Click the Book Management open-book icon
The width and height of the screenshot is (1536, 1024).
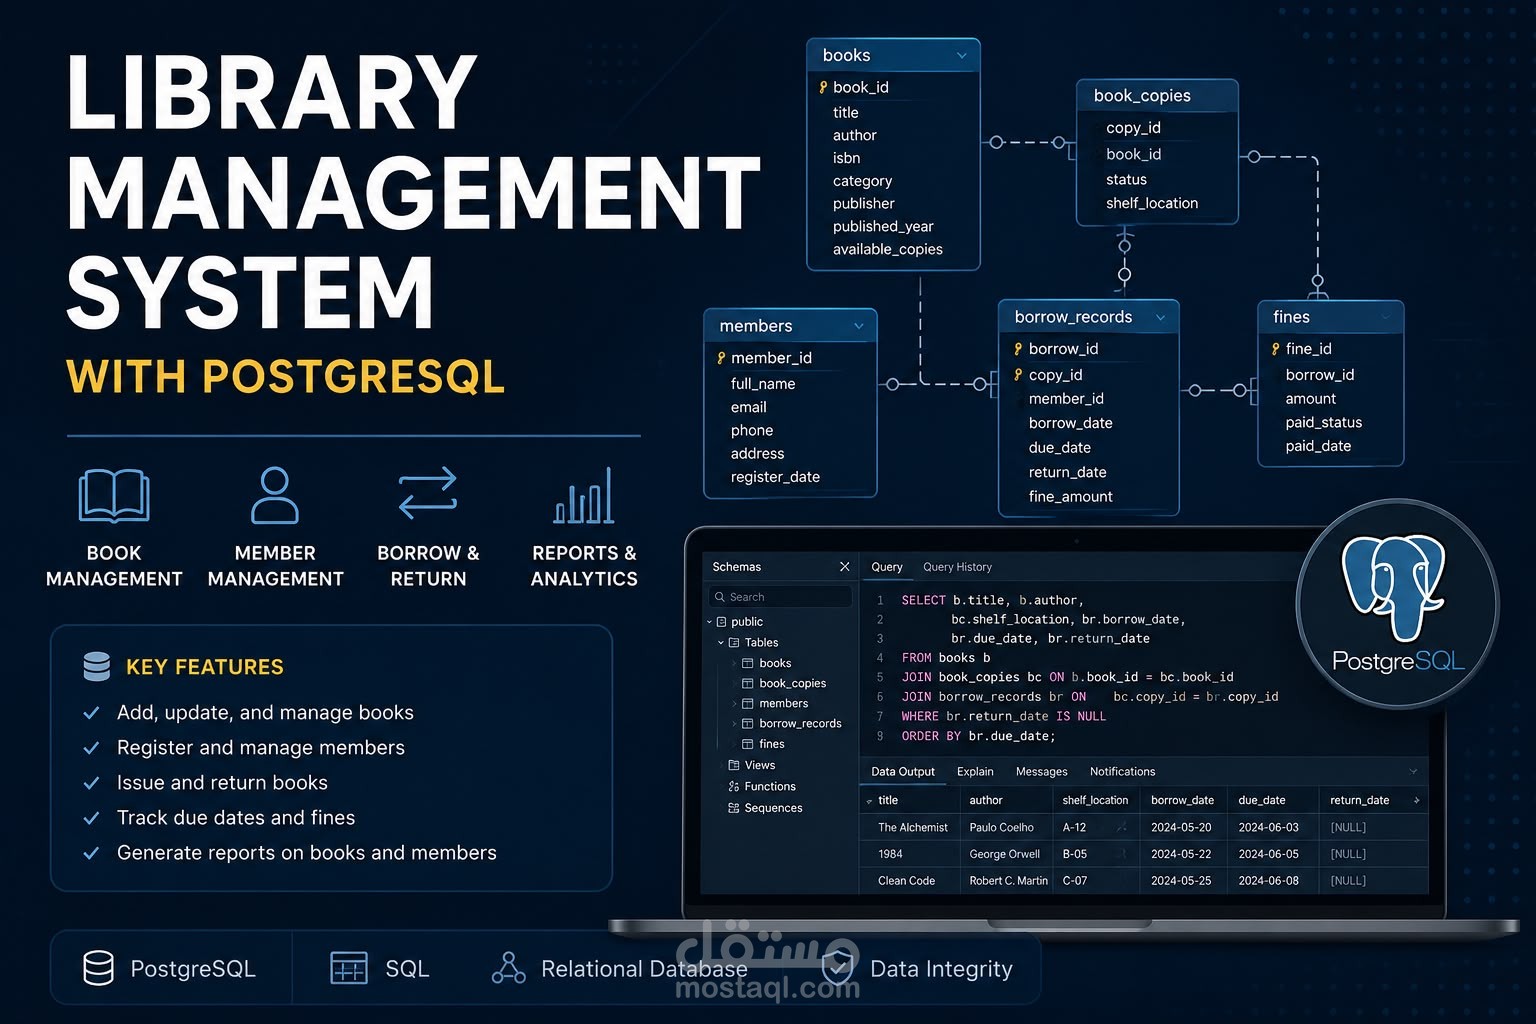click(114, 496)
